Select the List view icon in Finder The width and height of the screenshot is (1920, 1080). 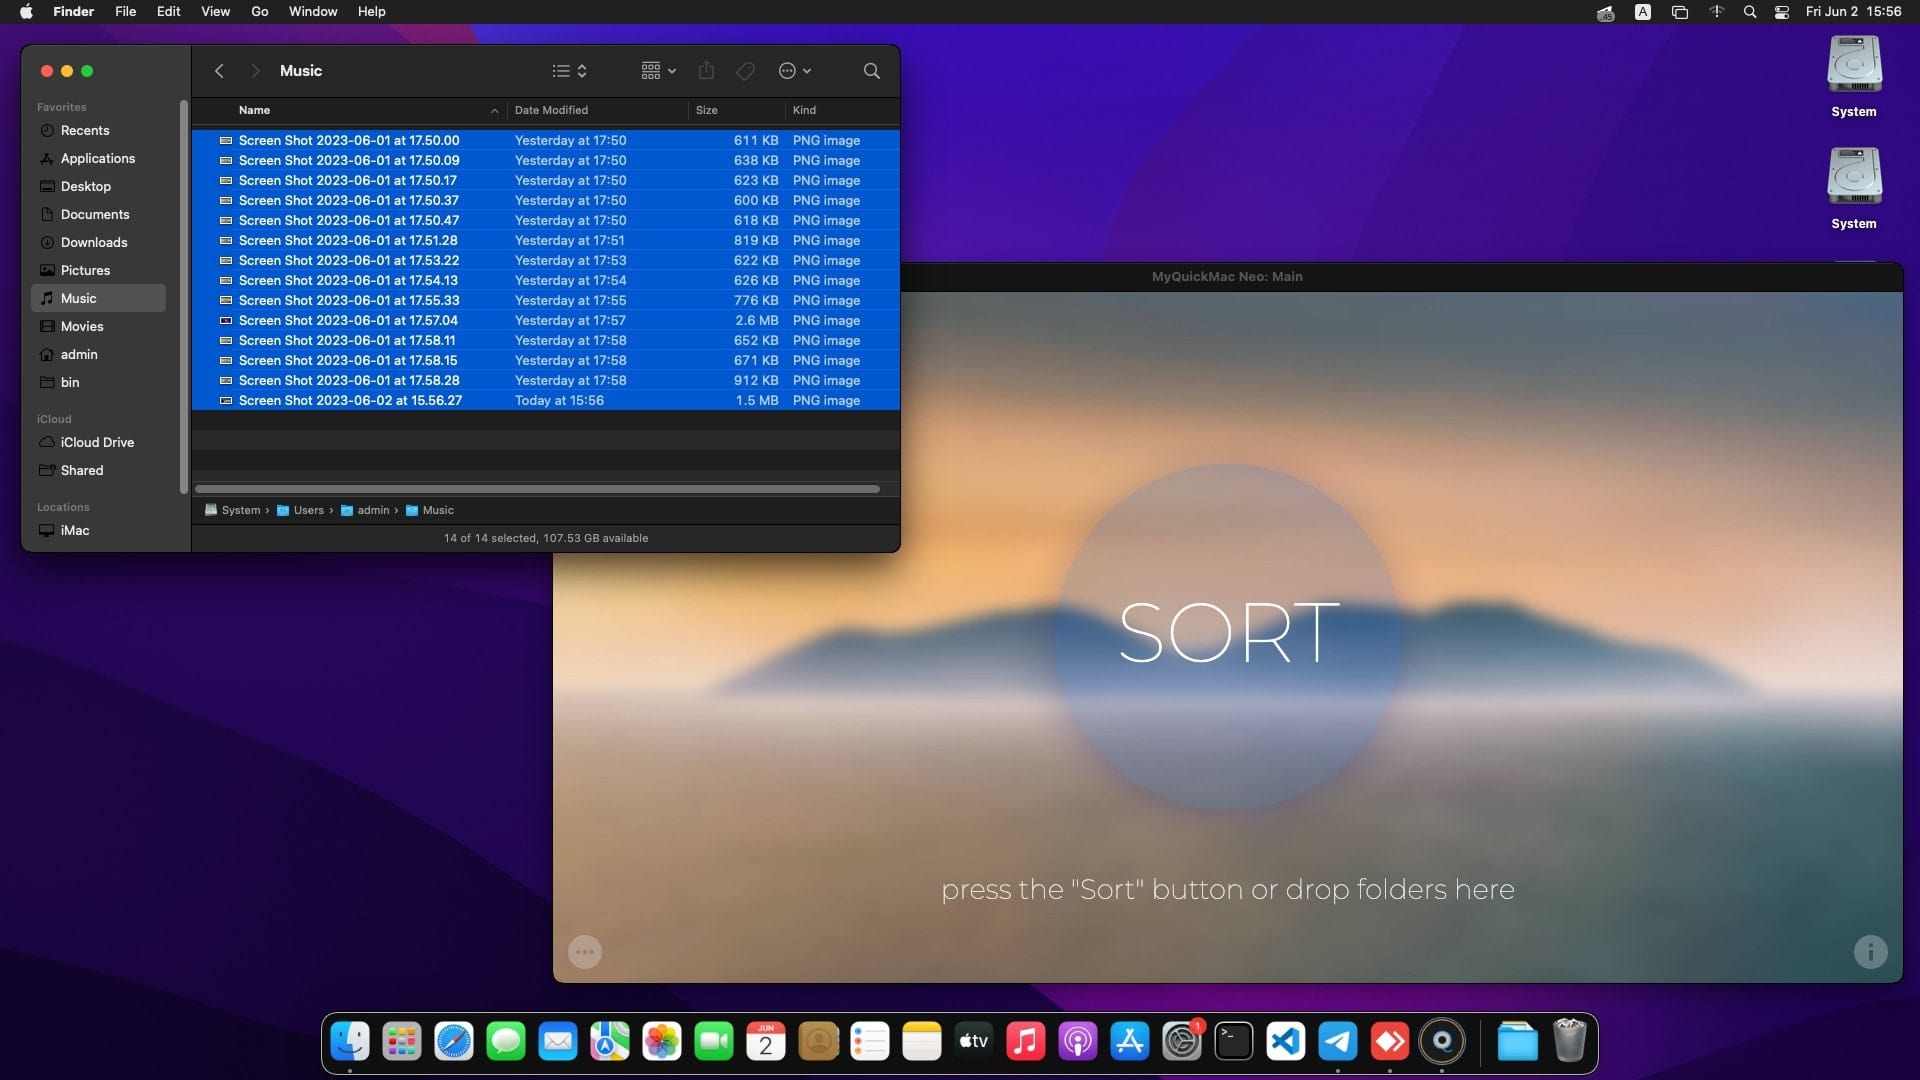560,70
